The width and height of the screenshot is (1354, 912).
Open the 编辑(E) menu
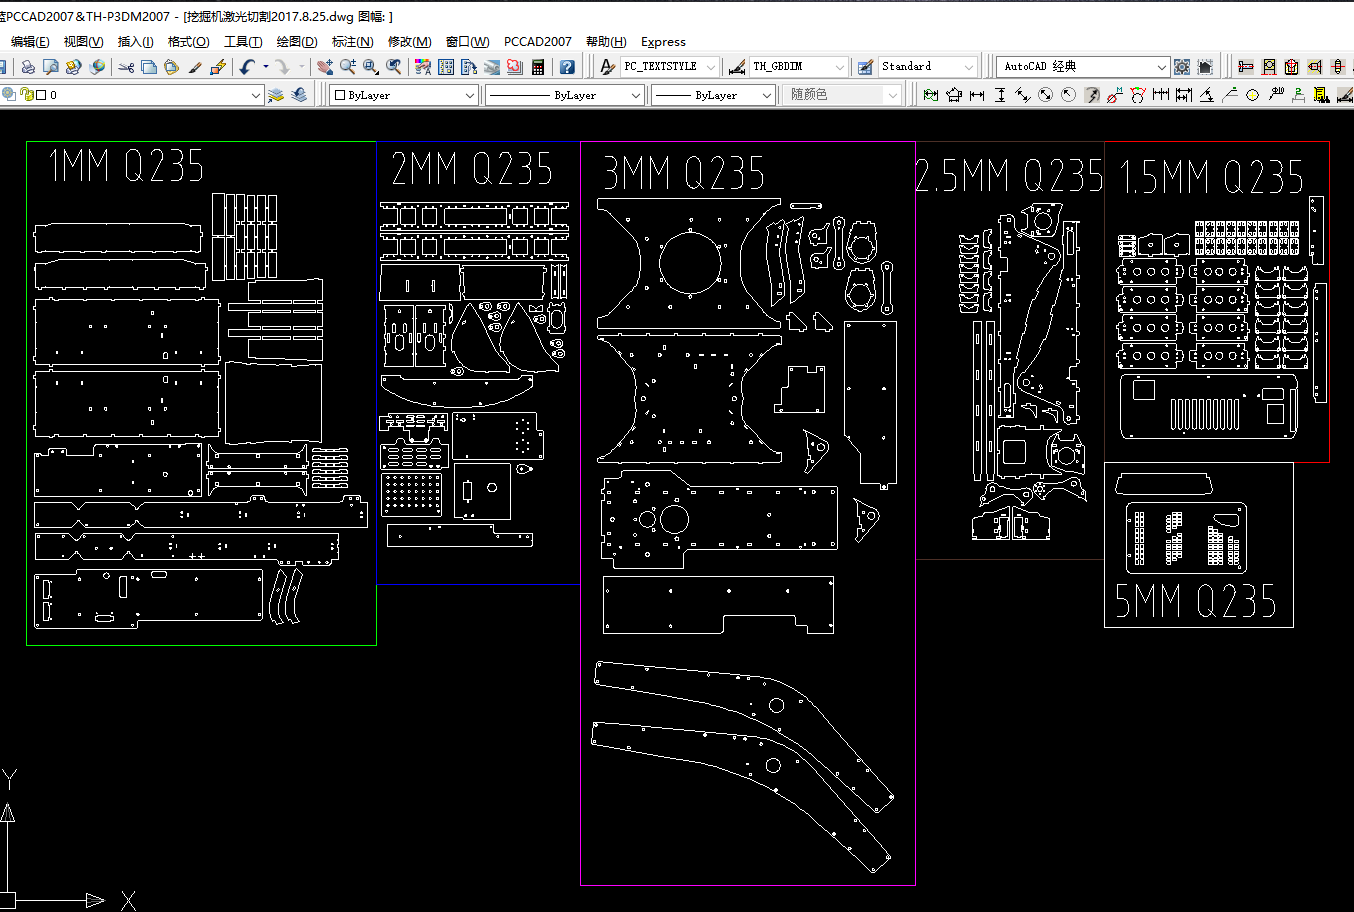click(x=30, y=42)
